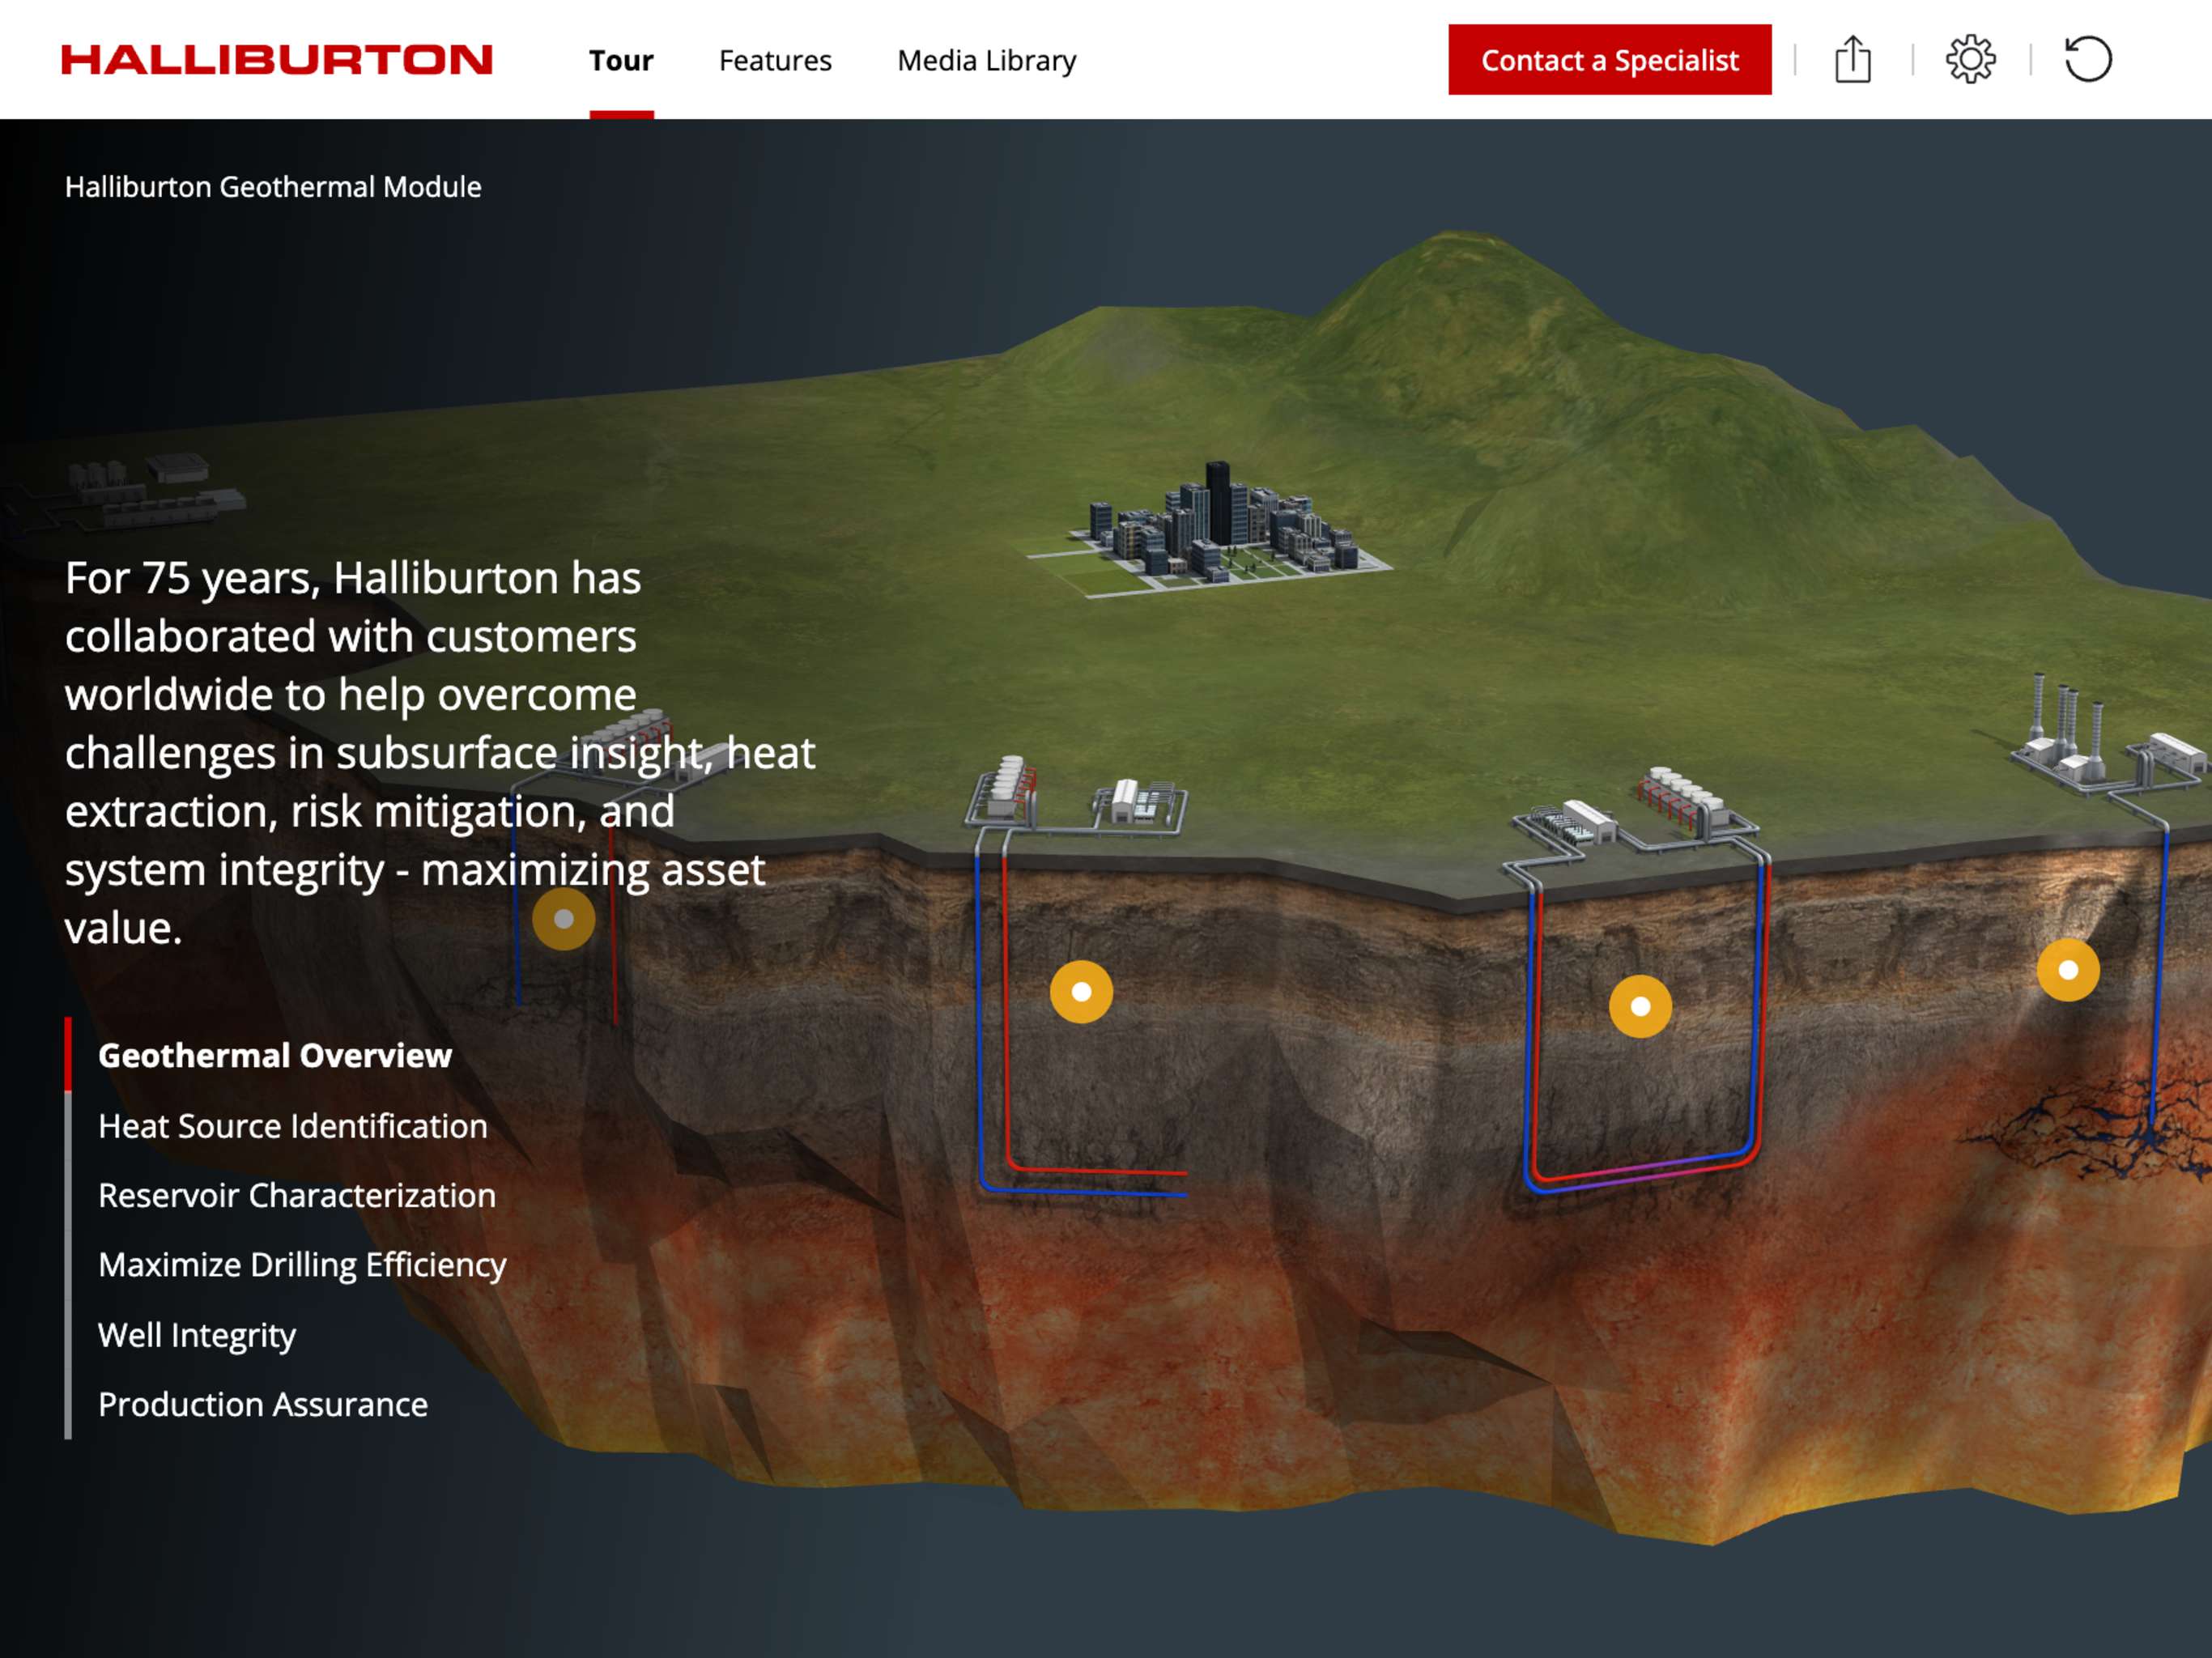This screenshot has height=1658, width=2212.
Task: Open Maximize Drilling Efficiency step
Action: pos(302,1265)
